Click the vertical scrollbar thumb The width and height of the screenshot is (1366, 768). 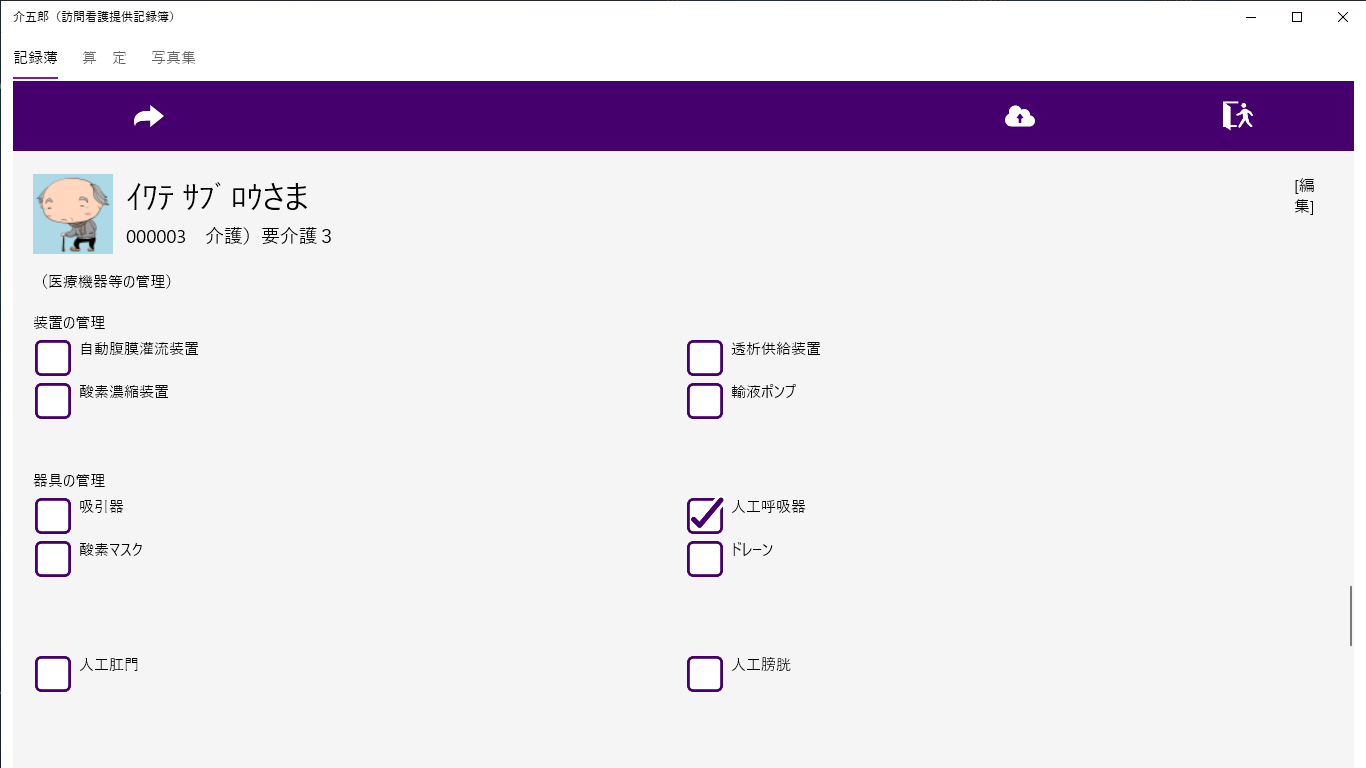click(x=1351, y=615)
